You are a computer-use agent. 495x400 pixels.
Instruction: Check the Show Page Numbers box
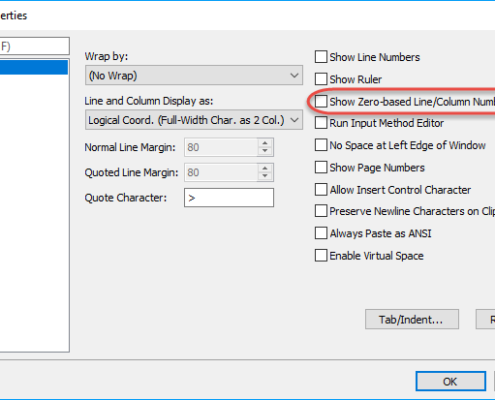[x=321, y=167]
